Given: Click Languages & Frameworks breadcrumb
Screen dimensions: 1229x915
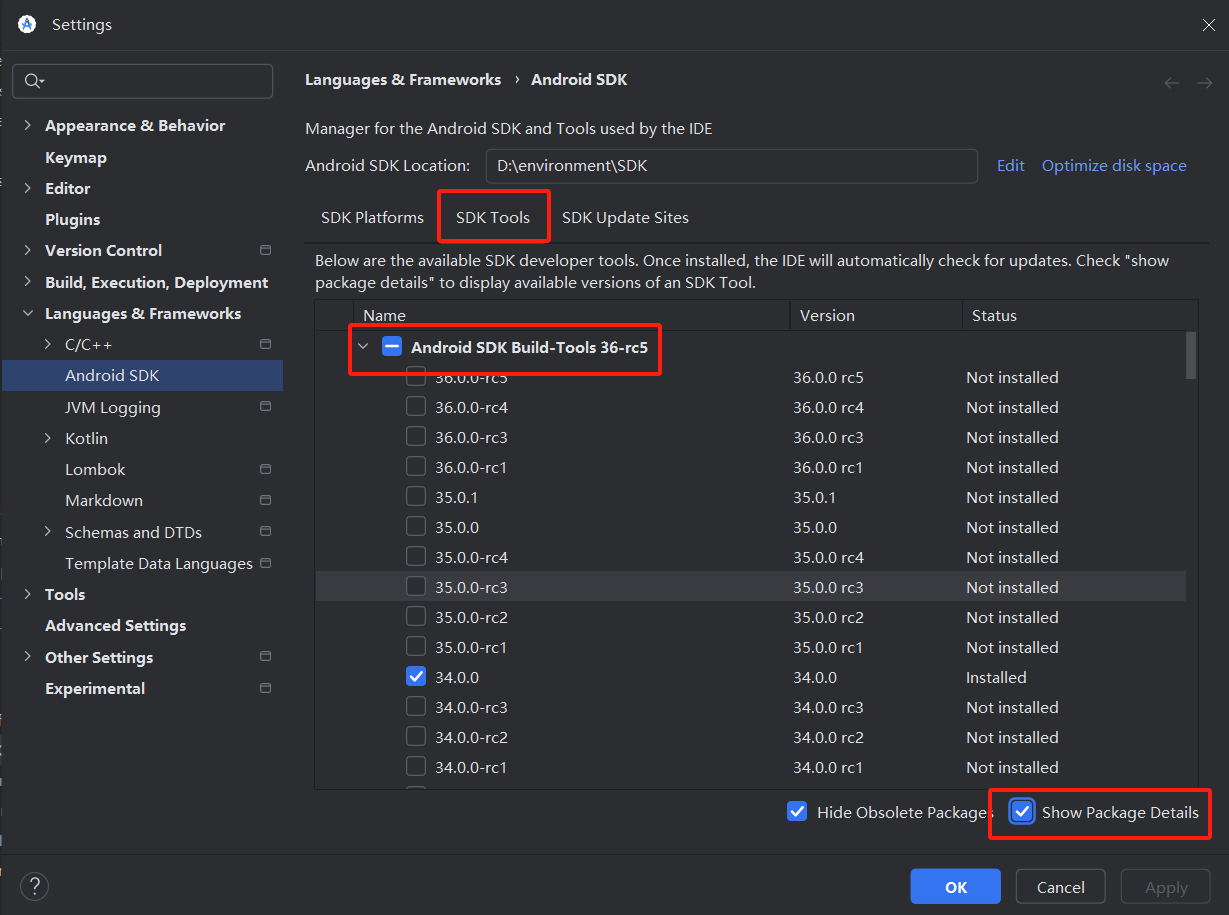Looking at the screenshot, I should tap(403, 79).
